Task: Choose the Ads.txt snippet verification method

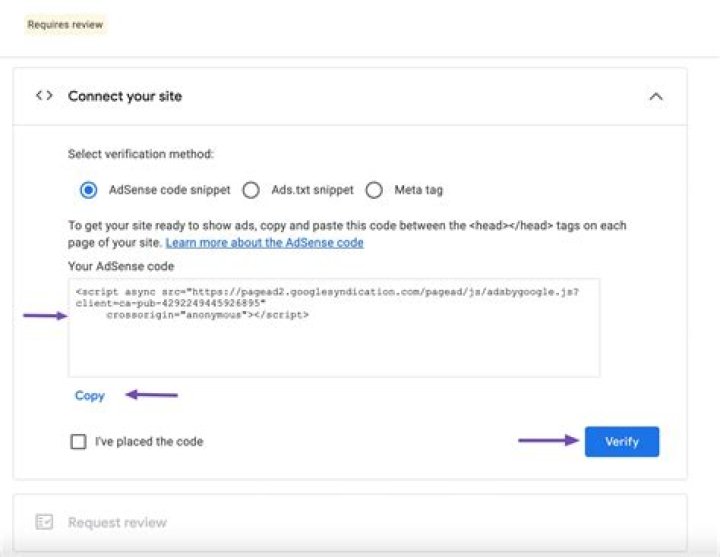Action: pyautogui.click(x=251, y=190)
